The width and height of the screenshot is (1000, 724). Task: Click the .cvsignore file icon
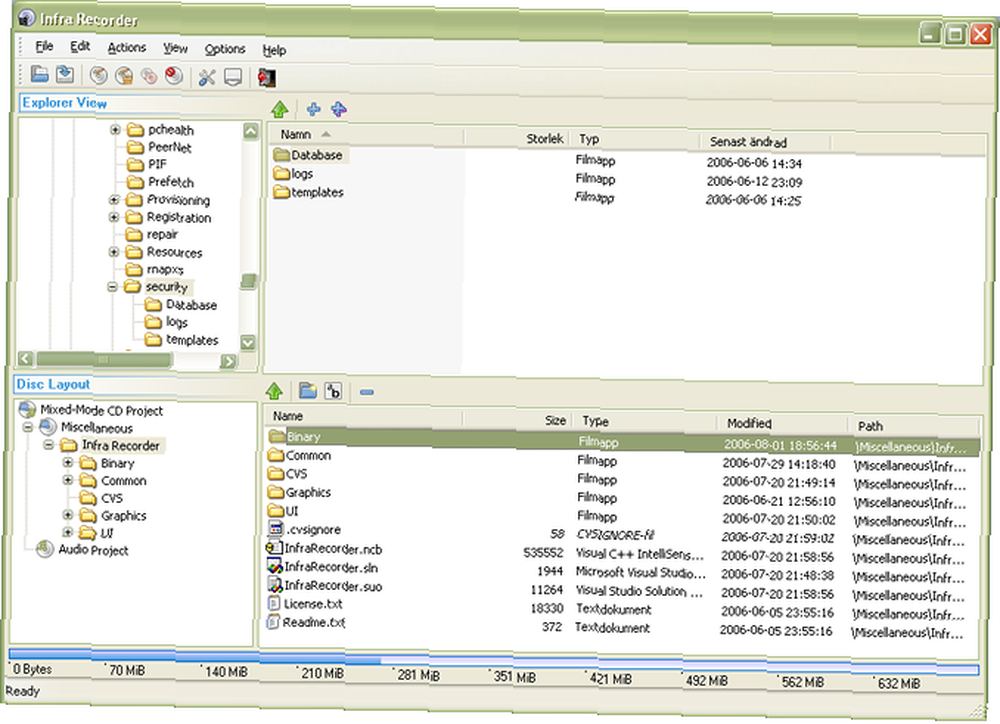click(276, 529)
